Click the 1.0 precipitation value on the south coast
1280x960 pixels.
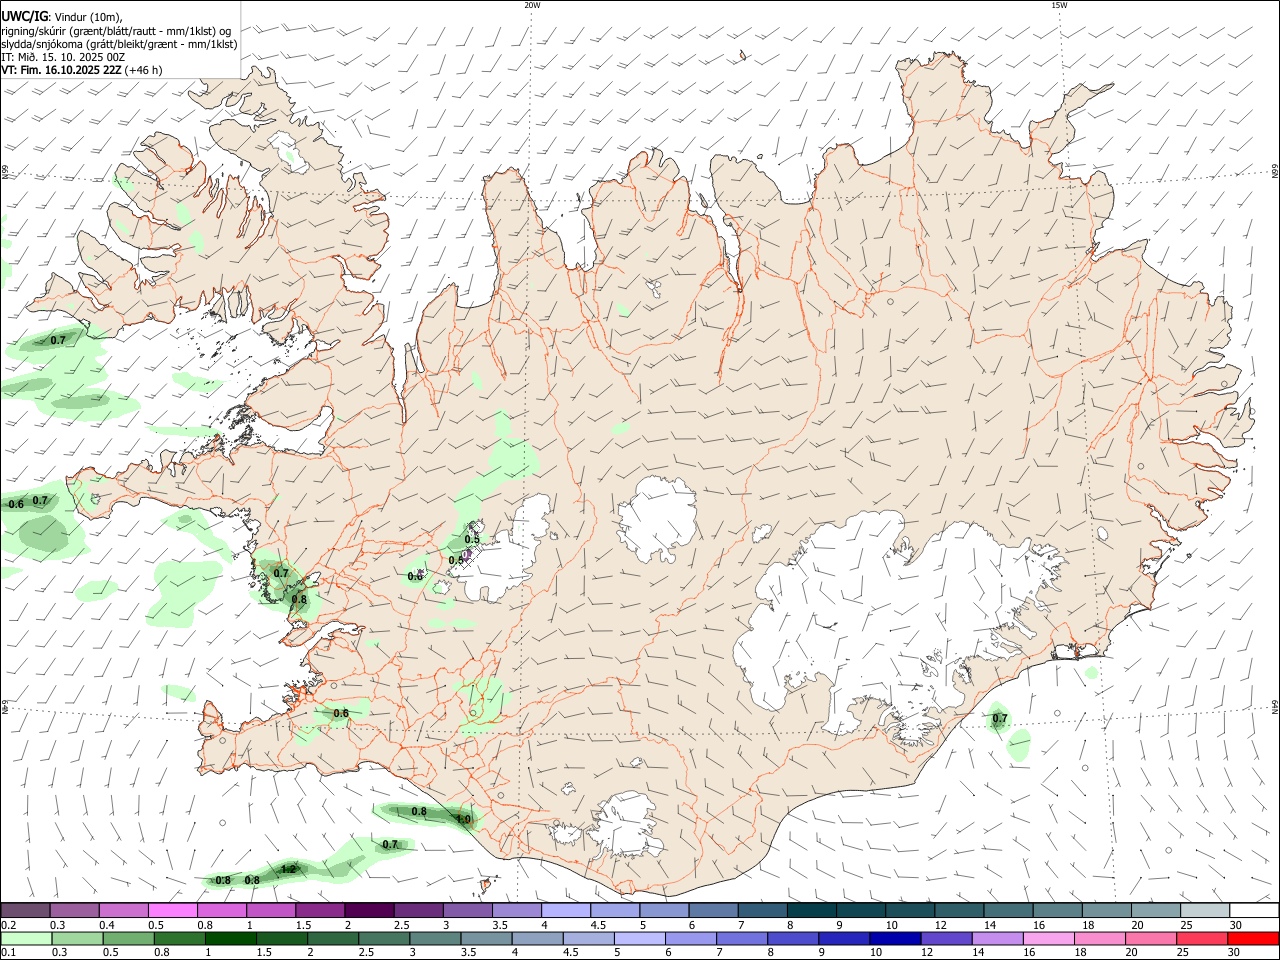click(463, 819)
